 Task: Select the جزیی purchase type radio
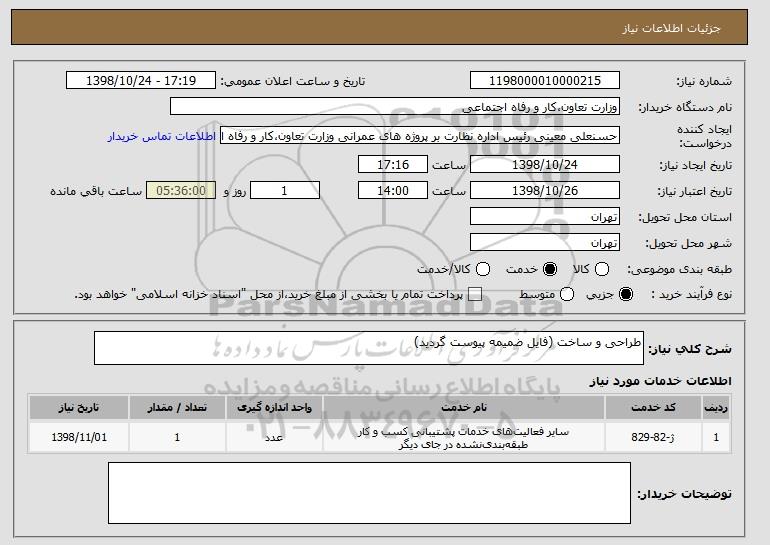pos(626,294)
